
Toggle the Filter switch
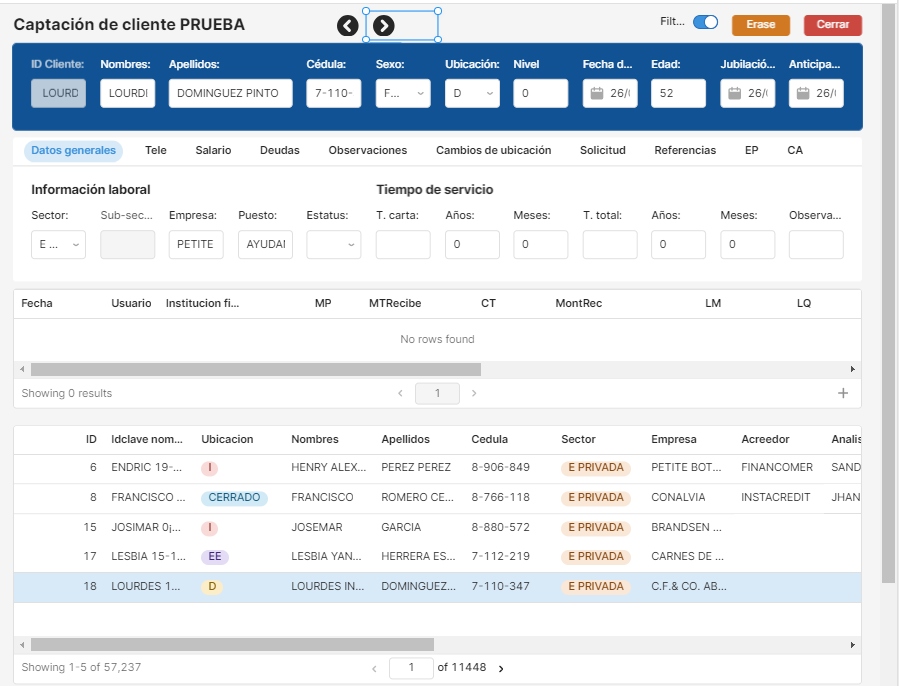point(705,23)
